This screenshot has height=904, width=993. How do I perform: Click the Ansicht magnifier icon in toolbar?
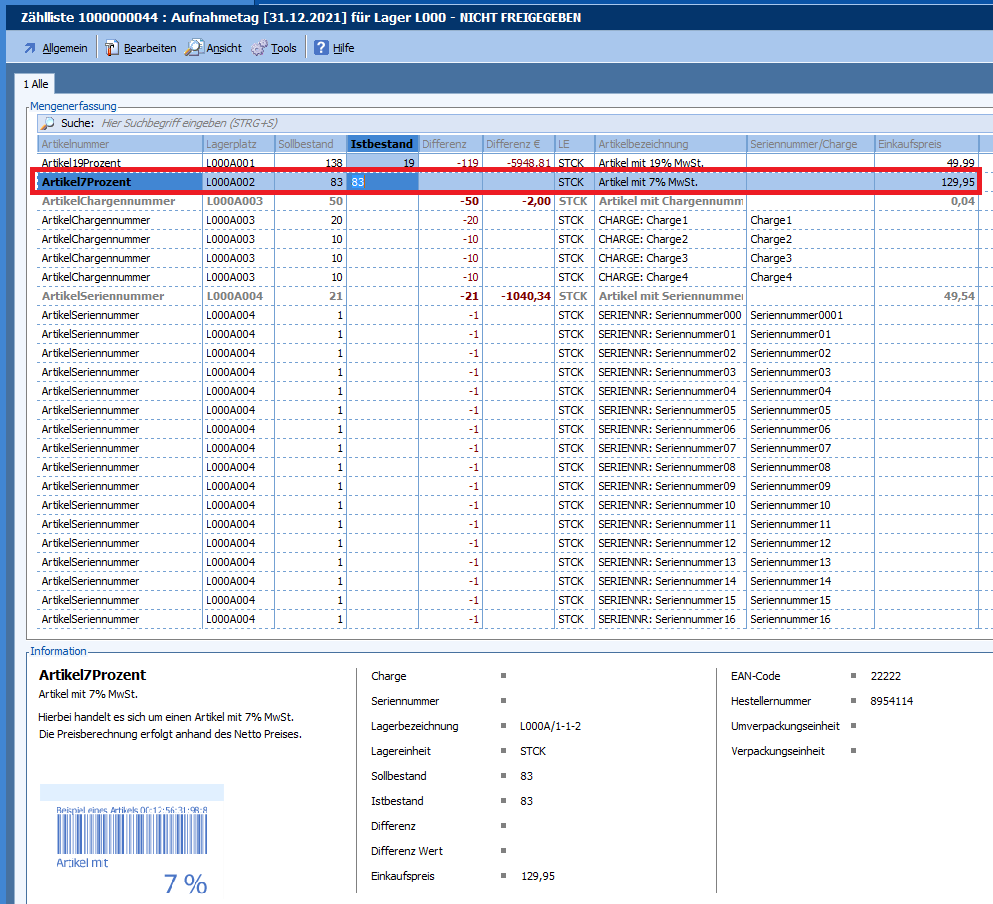[x=194, y=48]
